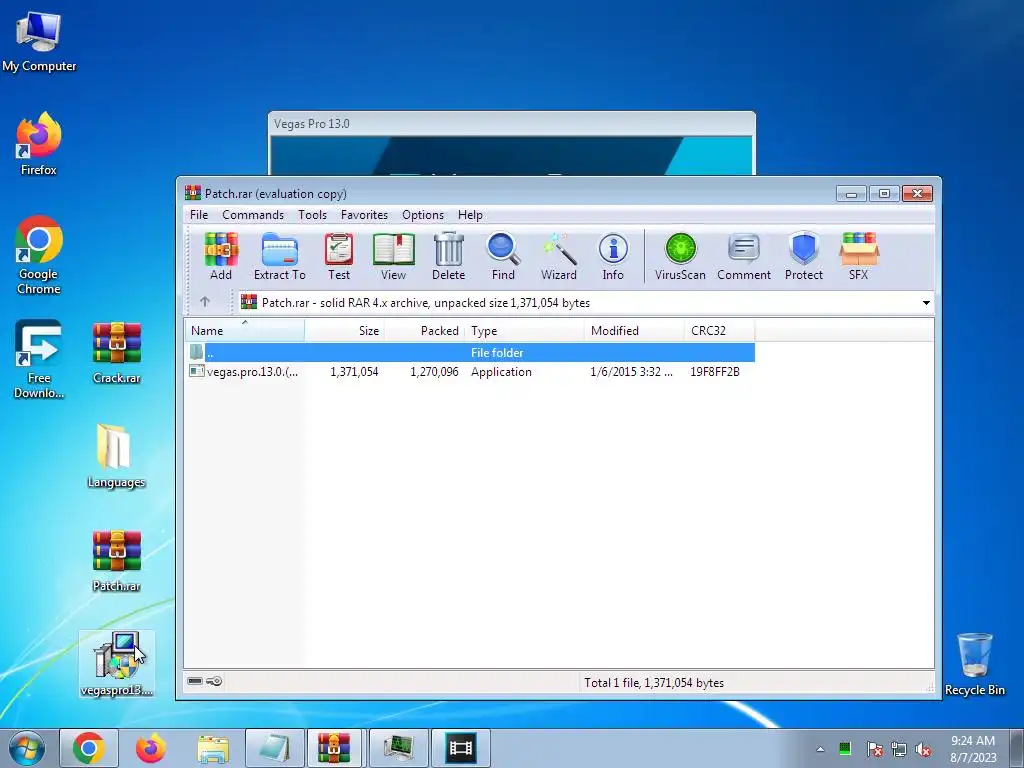Select the Languages folder on desktop
This screenshot has height=768, width=1024.
[x=116, y=456]
